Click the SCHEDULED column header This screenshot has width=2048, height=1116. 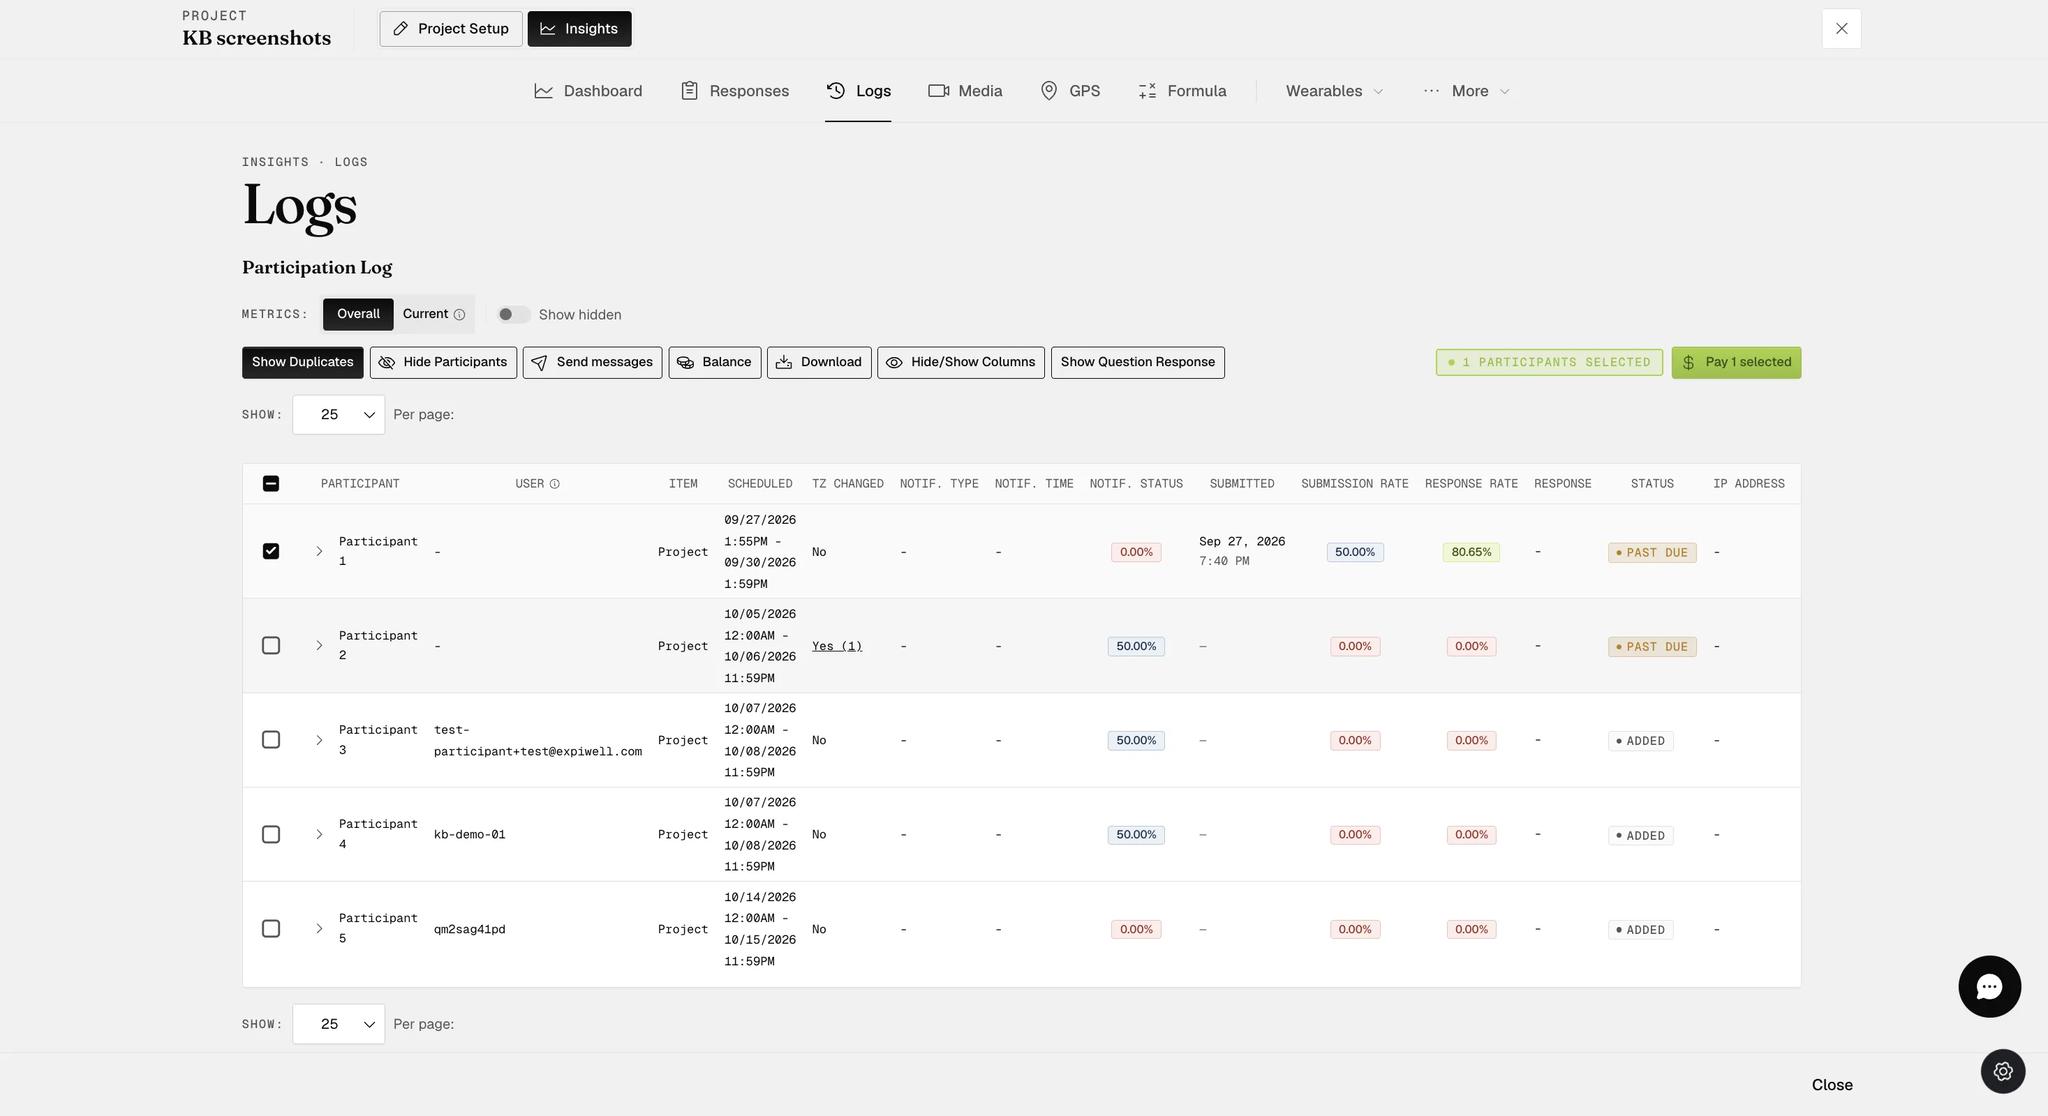coord(760,484)
